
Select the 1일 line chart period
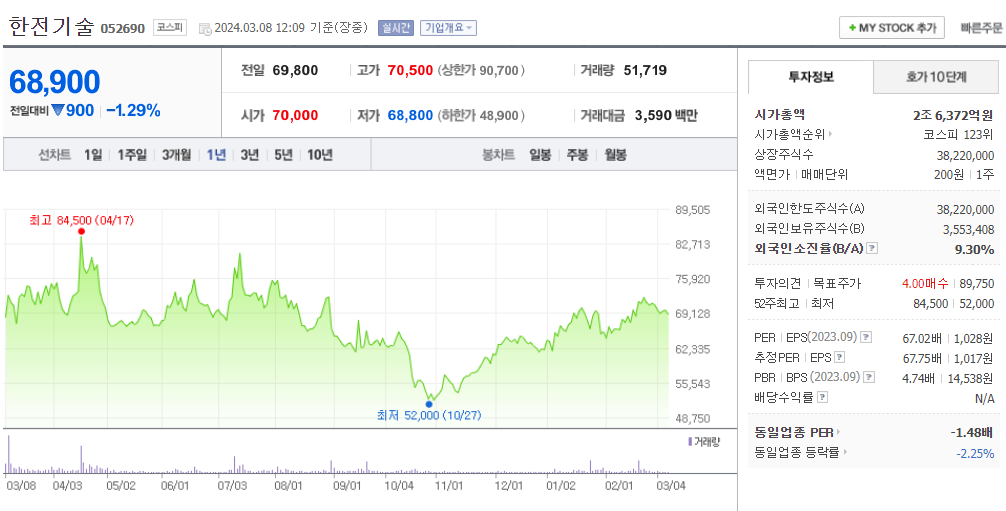(93, 155)
